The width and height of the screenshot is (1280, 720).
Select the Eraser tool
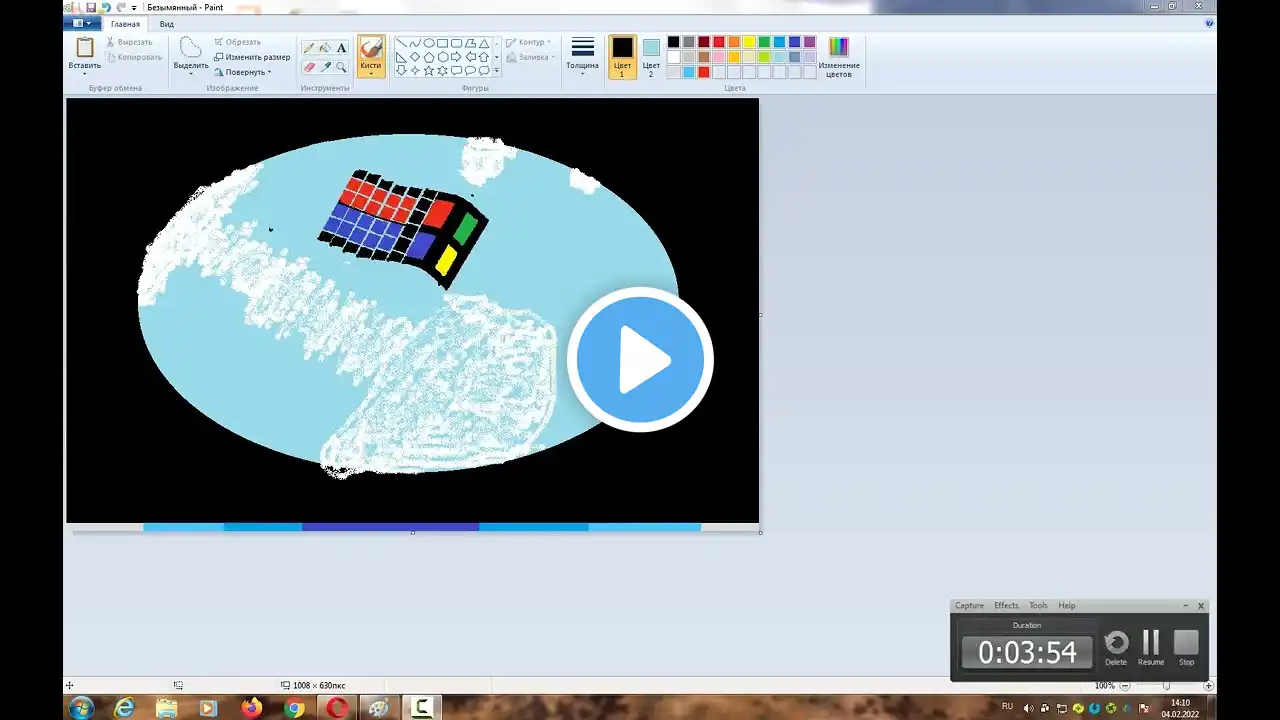click(309, 67)
